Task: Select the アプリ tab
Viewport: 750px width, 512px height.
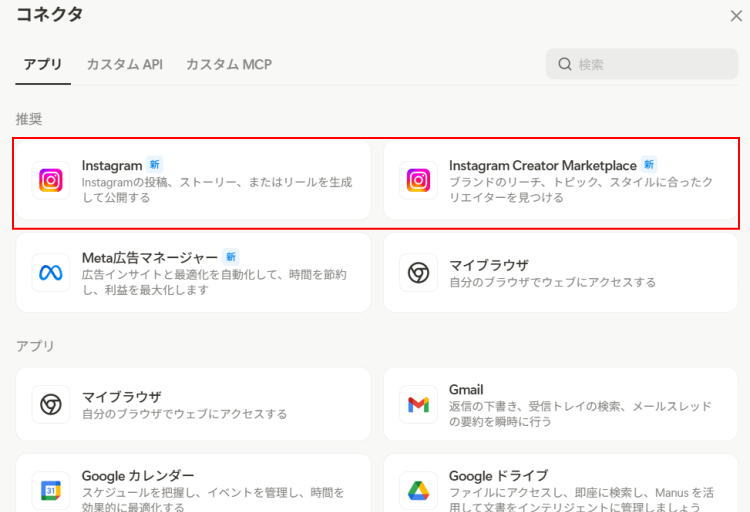Action: pos(43,64)
